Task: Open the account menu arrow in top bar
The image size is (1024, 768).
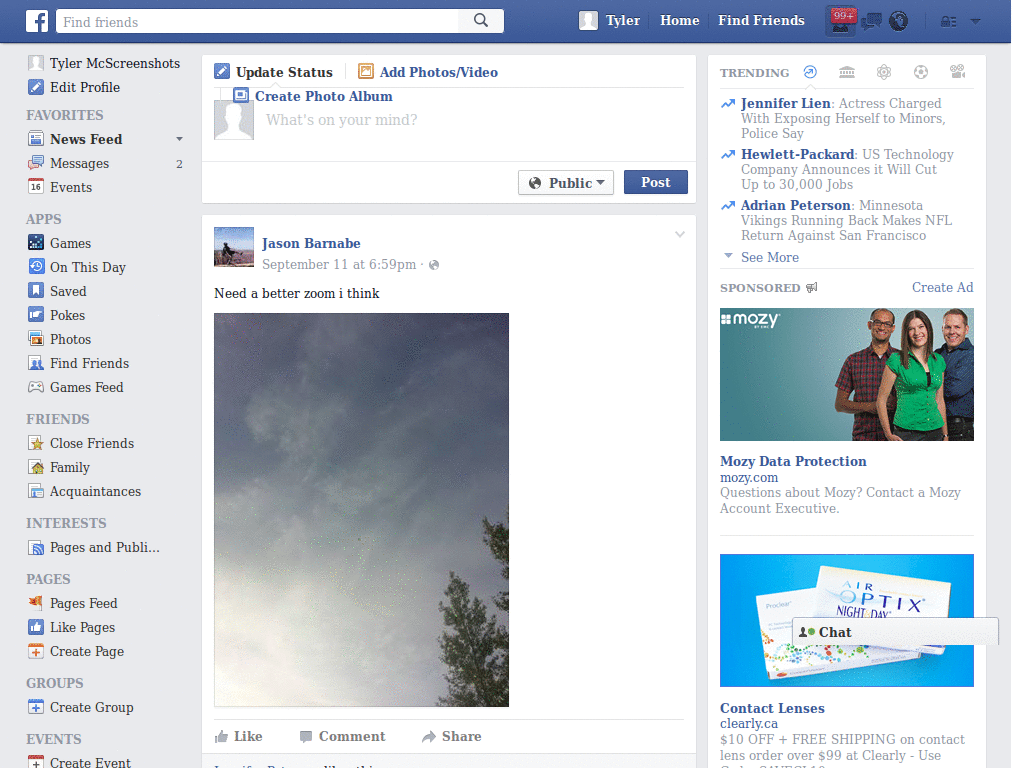Action: pos(976,22)
